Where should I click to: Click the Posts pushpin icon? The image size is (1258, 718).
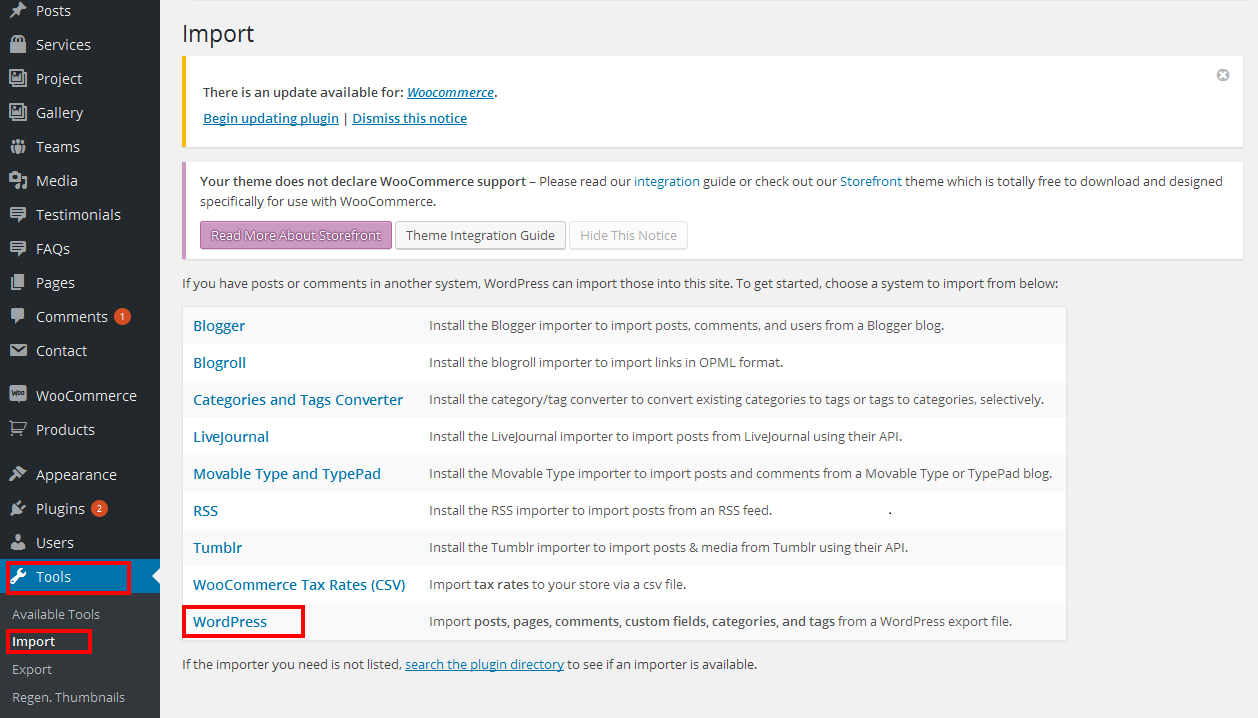(x=17, y=11)
